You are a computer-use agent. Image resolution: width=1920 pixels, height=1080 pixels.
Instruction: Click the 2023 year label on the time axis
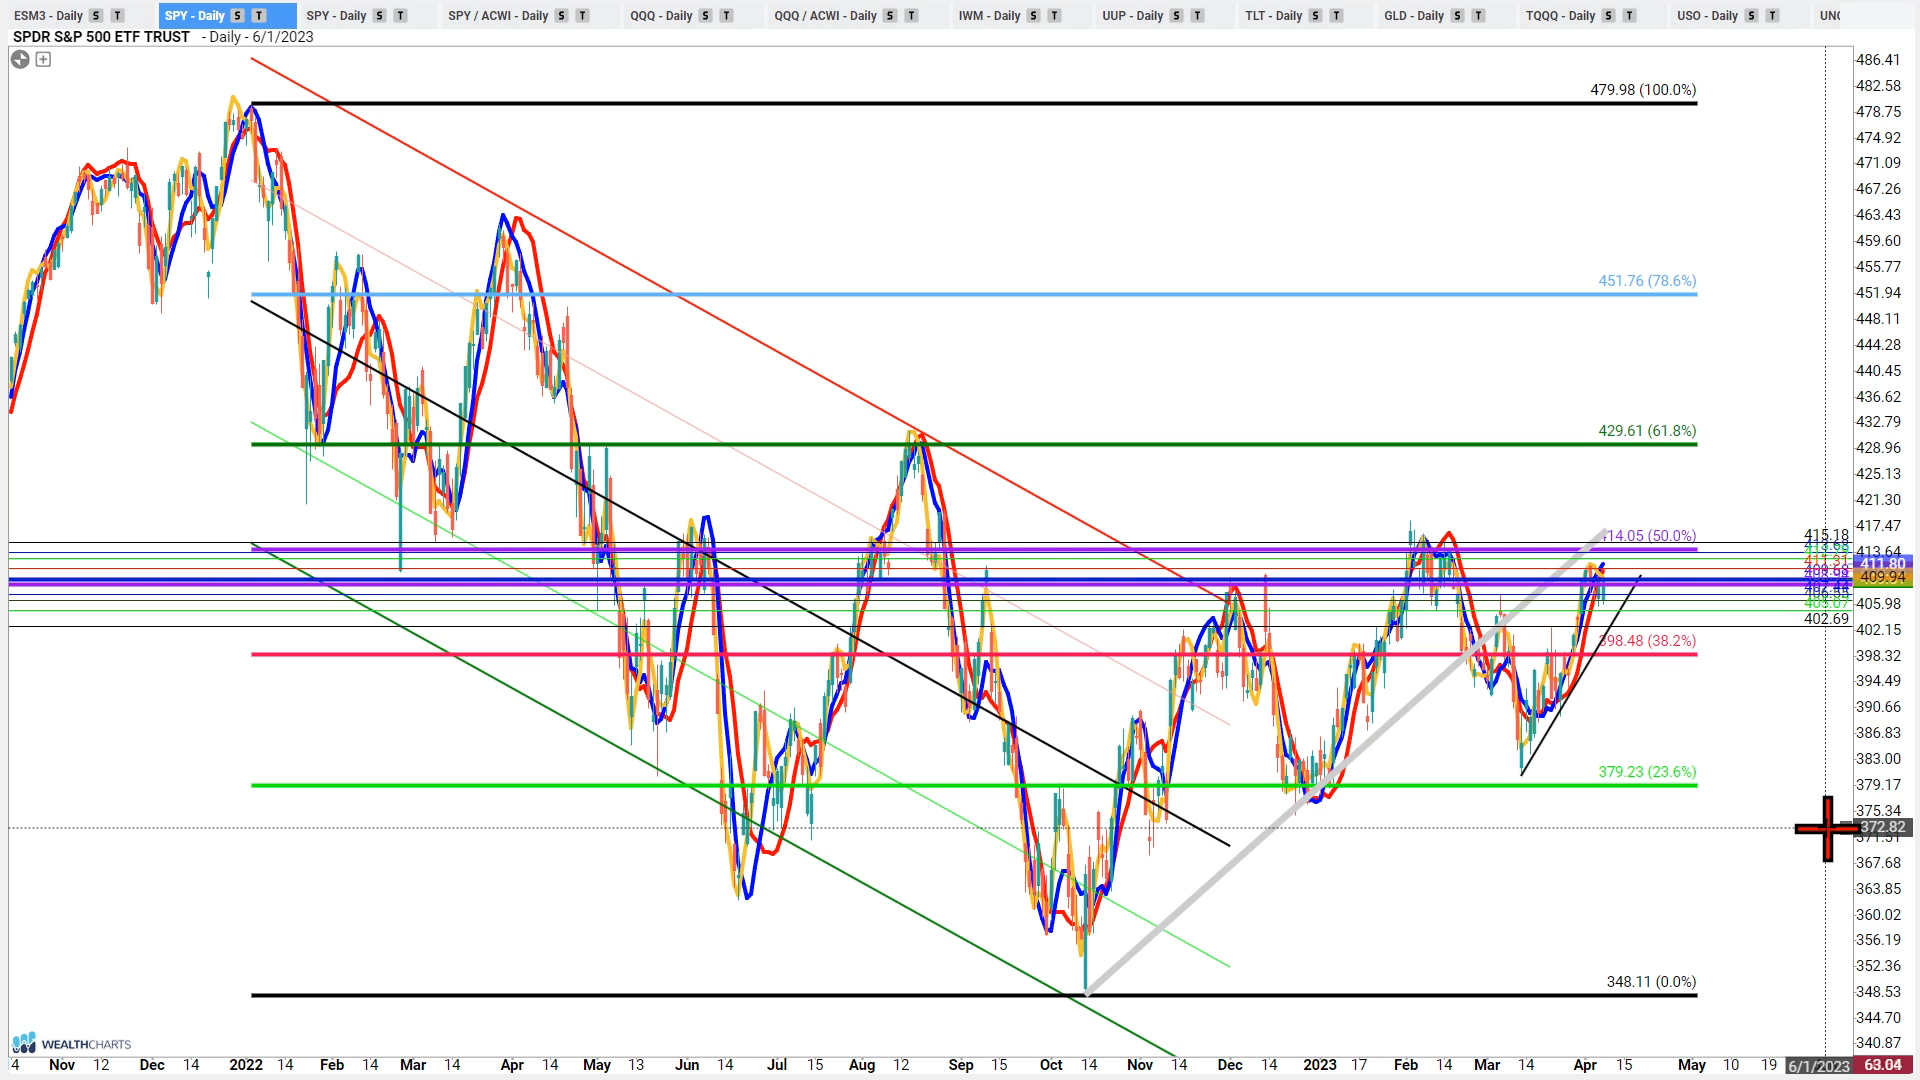click(1320, 1065)
